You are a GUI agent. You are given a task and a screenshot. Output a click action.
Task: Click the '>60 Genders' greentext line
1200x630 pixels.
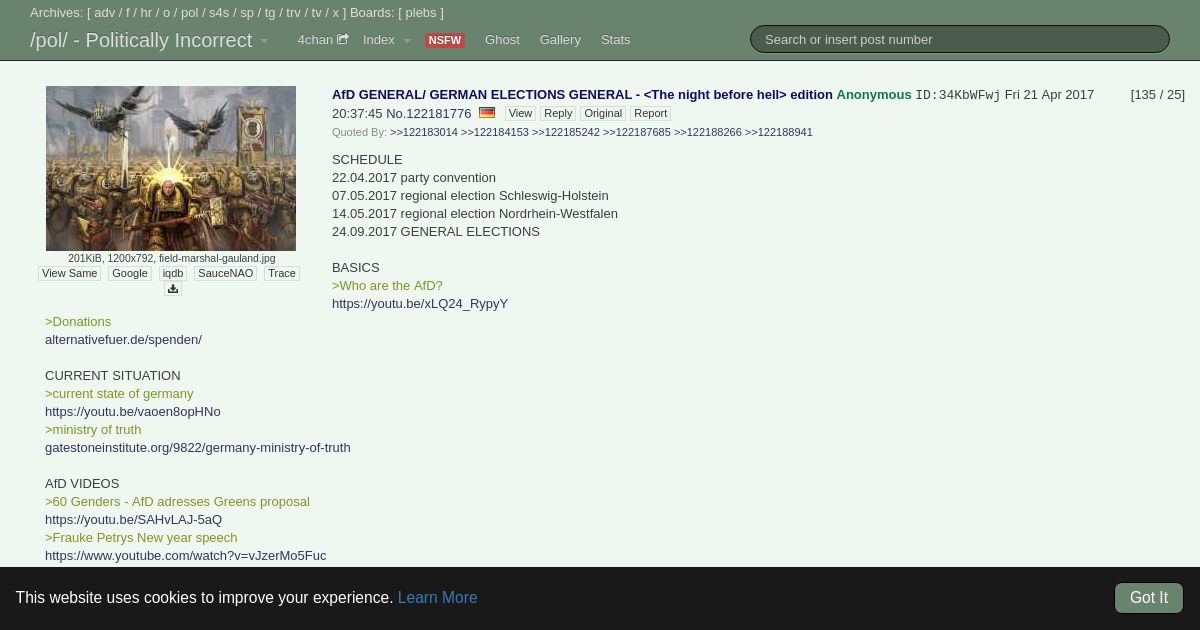click(x=177, y=502)
